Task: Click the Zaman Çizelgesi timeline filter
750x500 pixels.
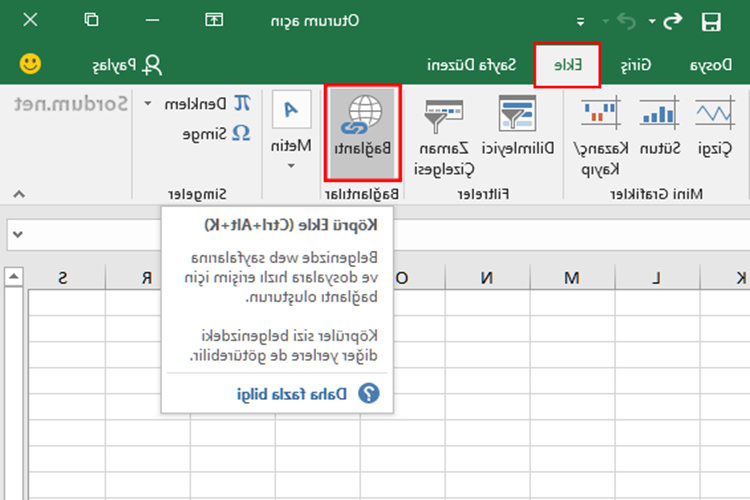Action: click(444, 136)
